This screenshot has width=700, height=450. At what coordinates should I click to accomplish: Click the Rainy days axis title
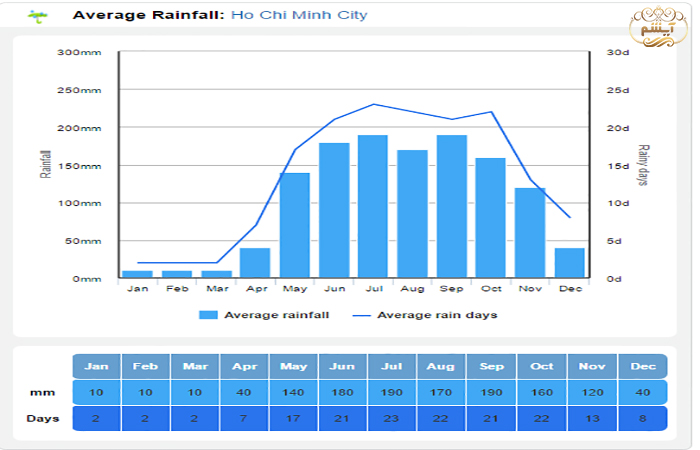point(643,164)
